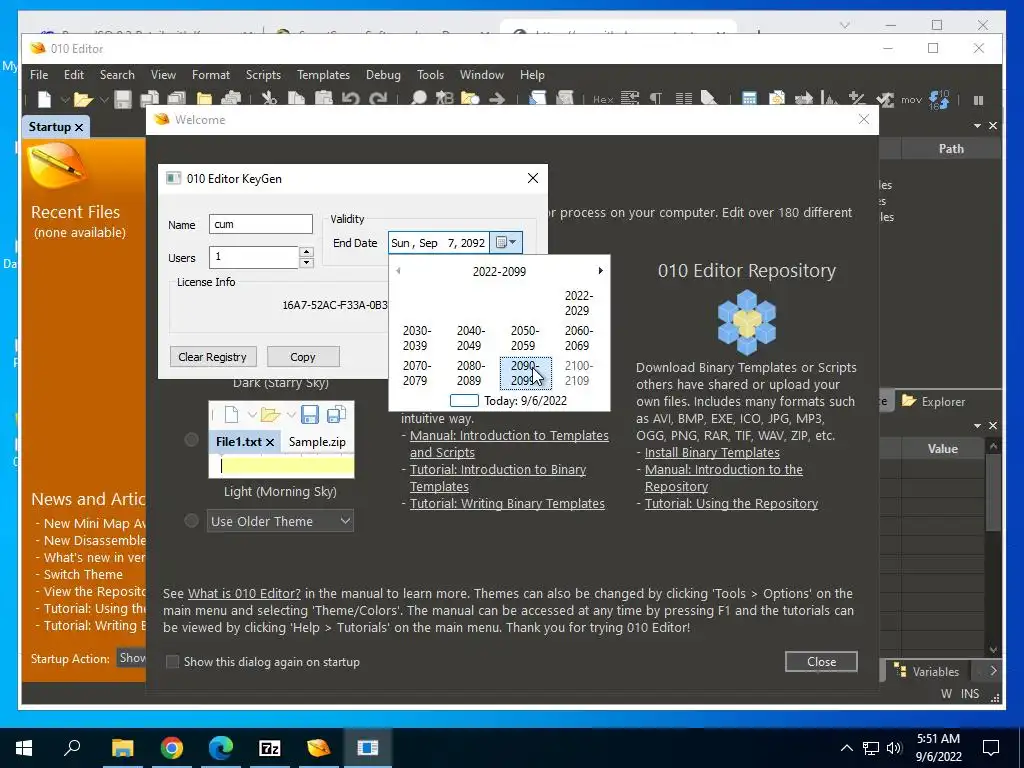
Task: Select the 2090-2099 decade in calendar
Action: (525, 373)
